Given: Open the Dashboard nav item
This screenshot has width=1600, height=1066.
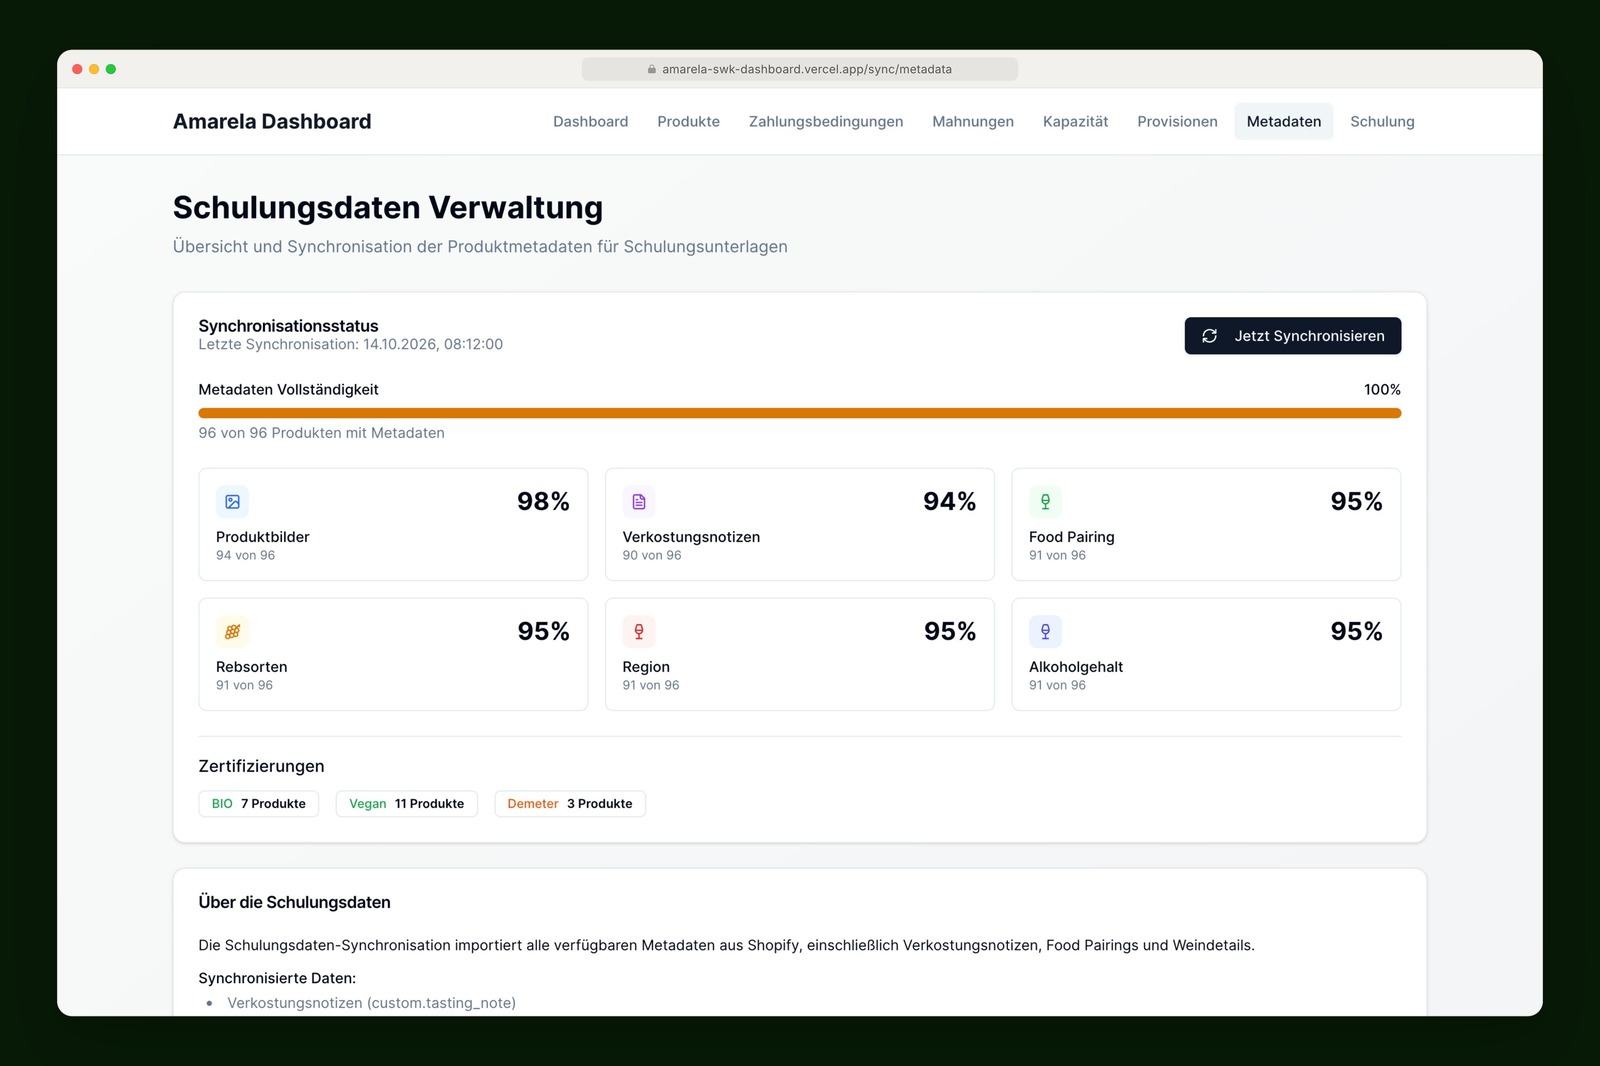Looking at the screenshot, I should point(591,121).
